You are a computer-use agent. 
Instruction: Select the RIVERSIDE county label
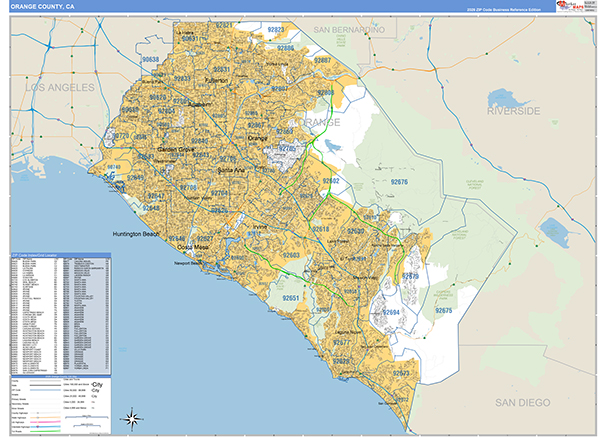513,110
